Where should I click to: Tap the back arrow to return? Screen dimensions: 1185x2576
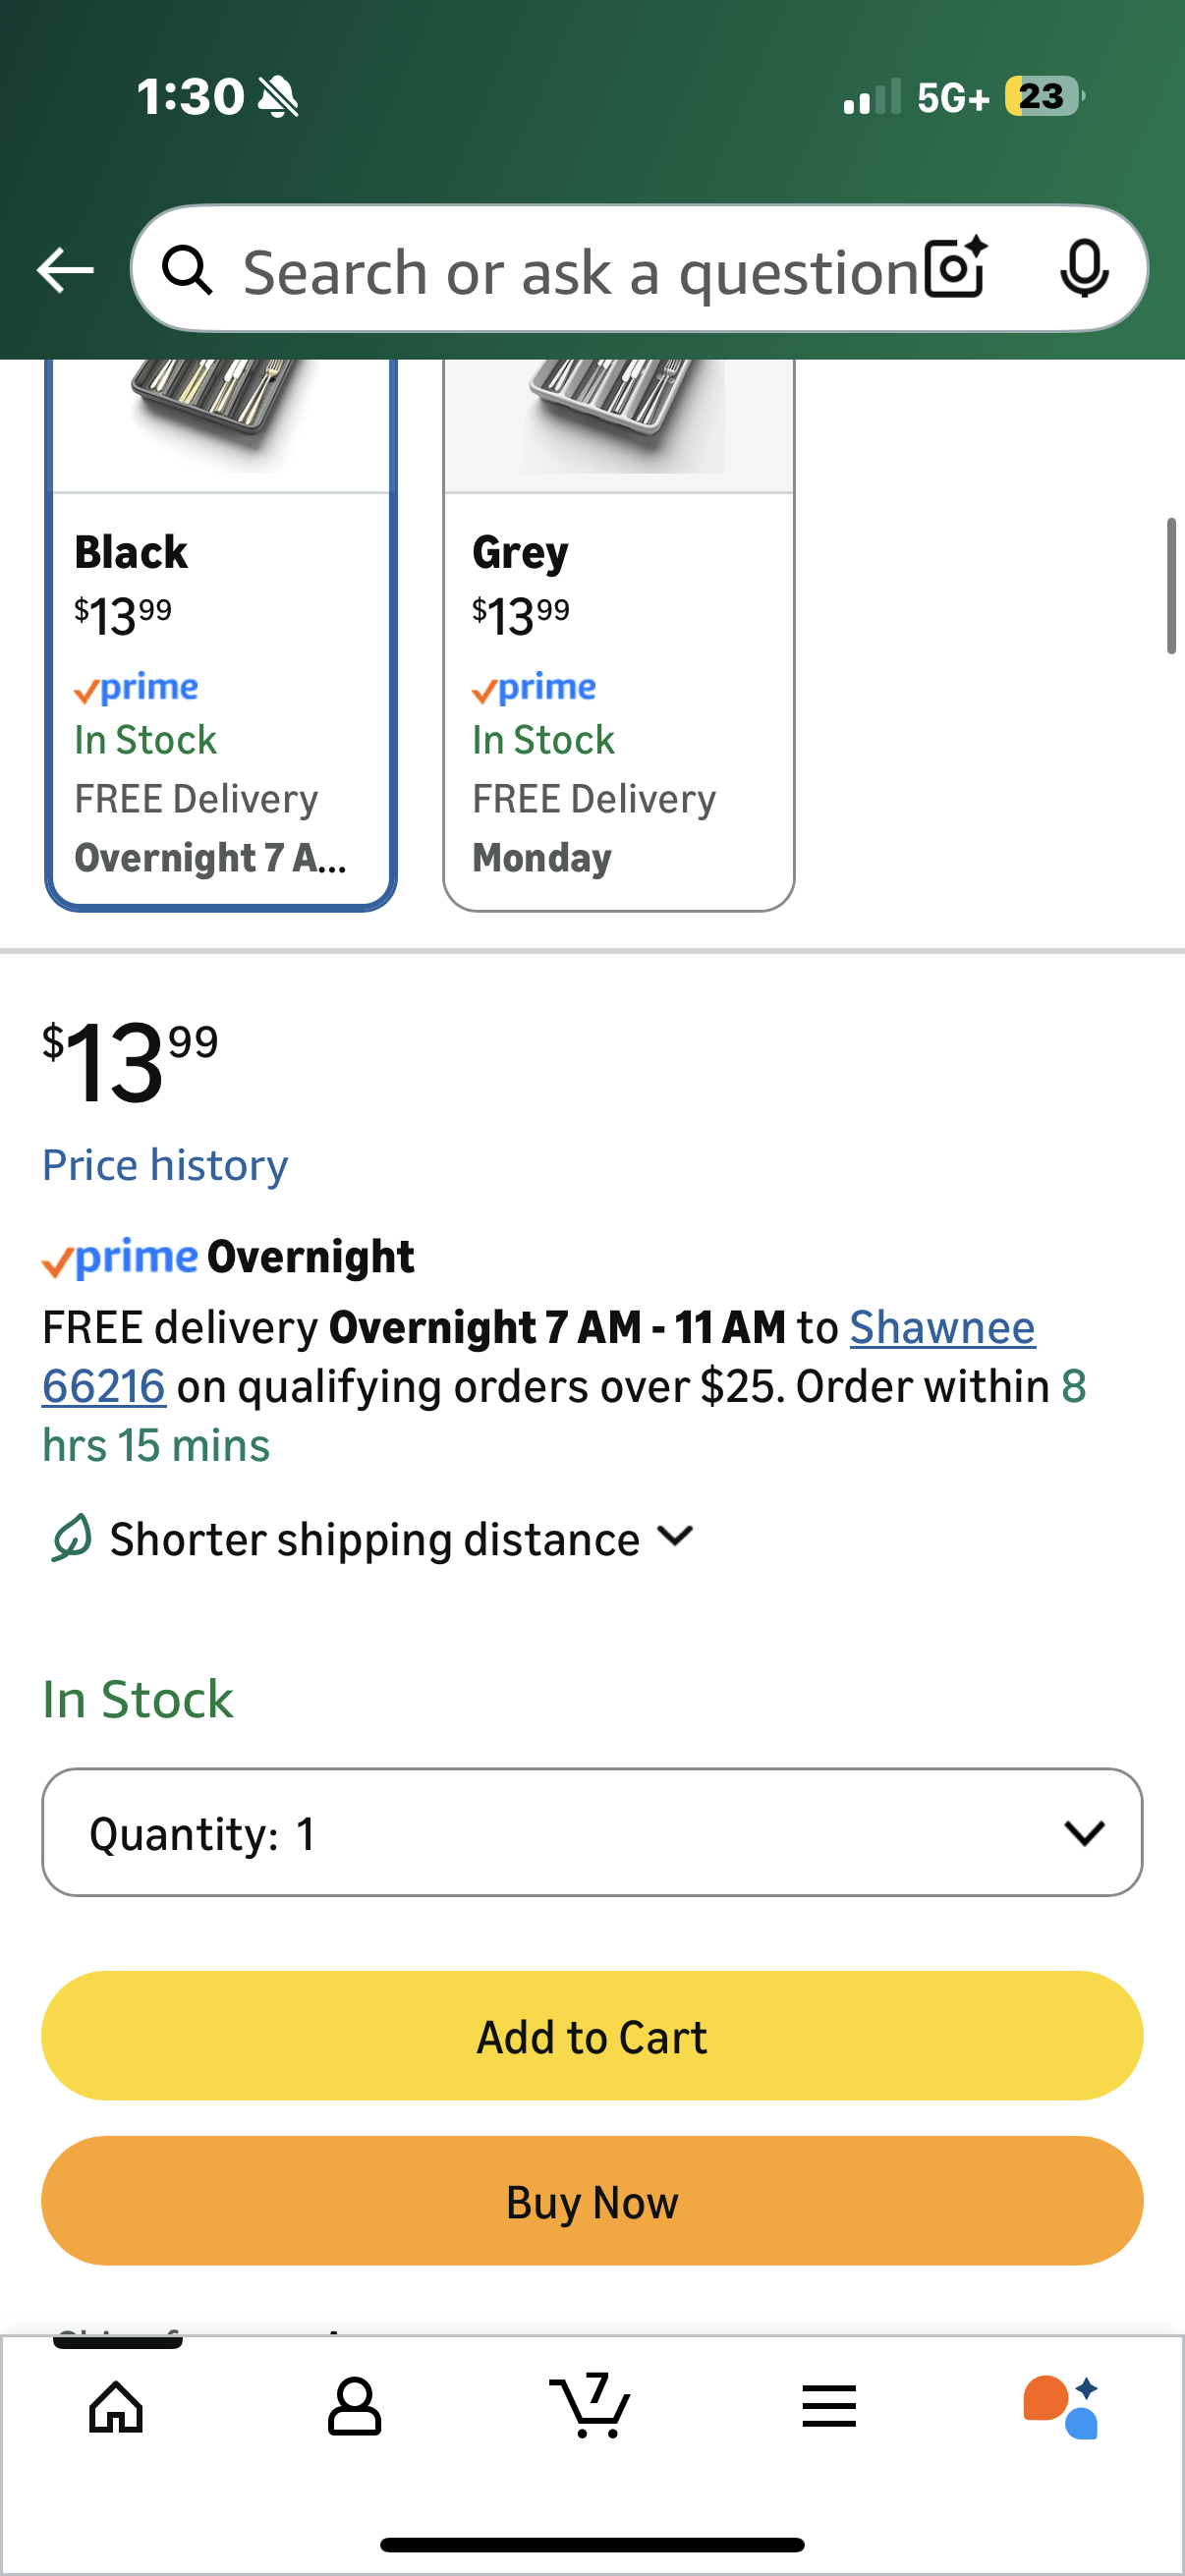click(x=64, y=269)
